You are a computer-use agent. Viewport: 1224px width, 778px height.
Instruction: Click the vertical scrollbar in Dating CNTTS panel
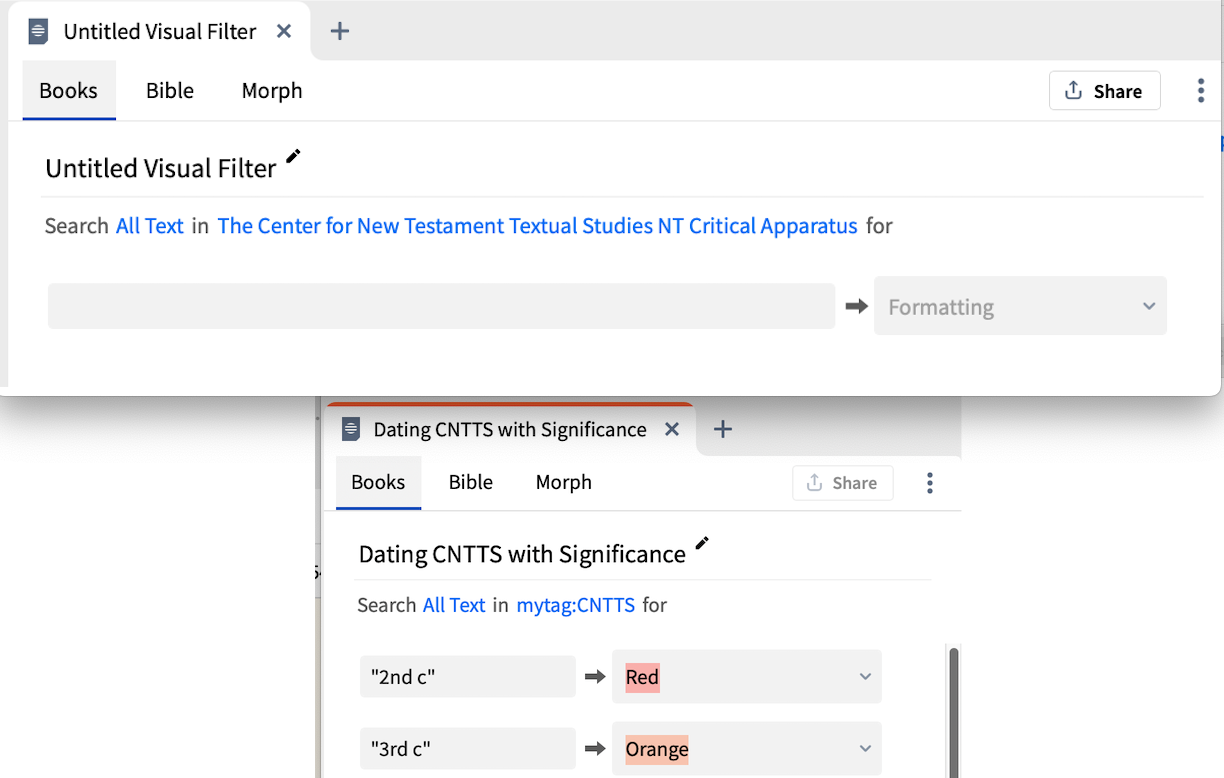953,712
